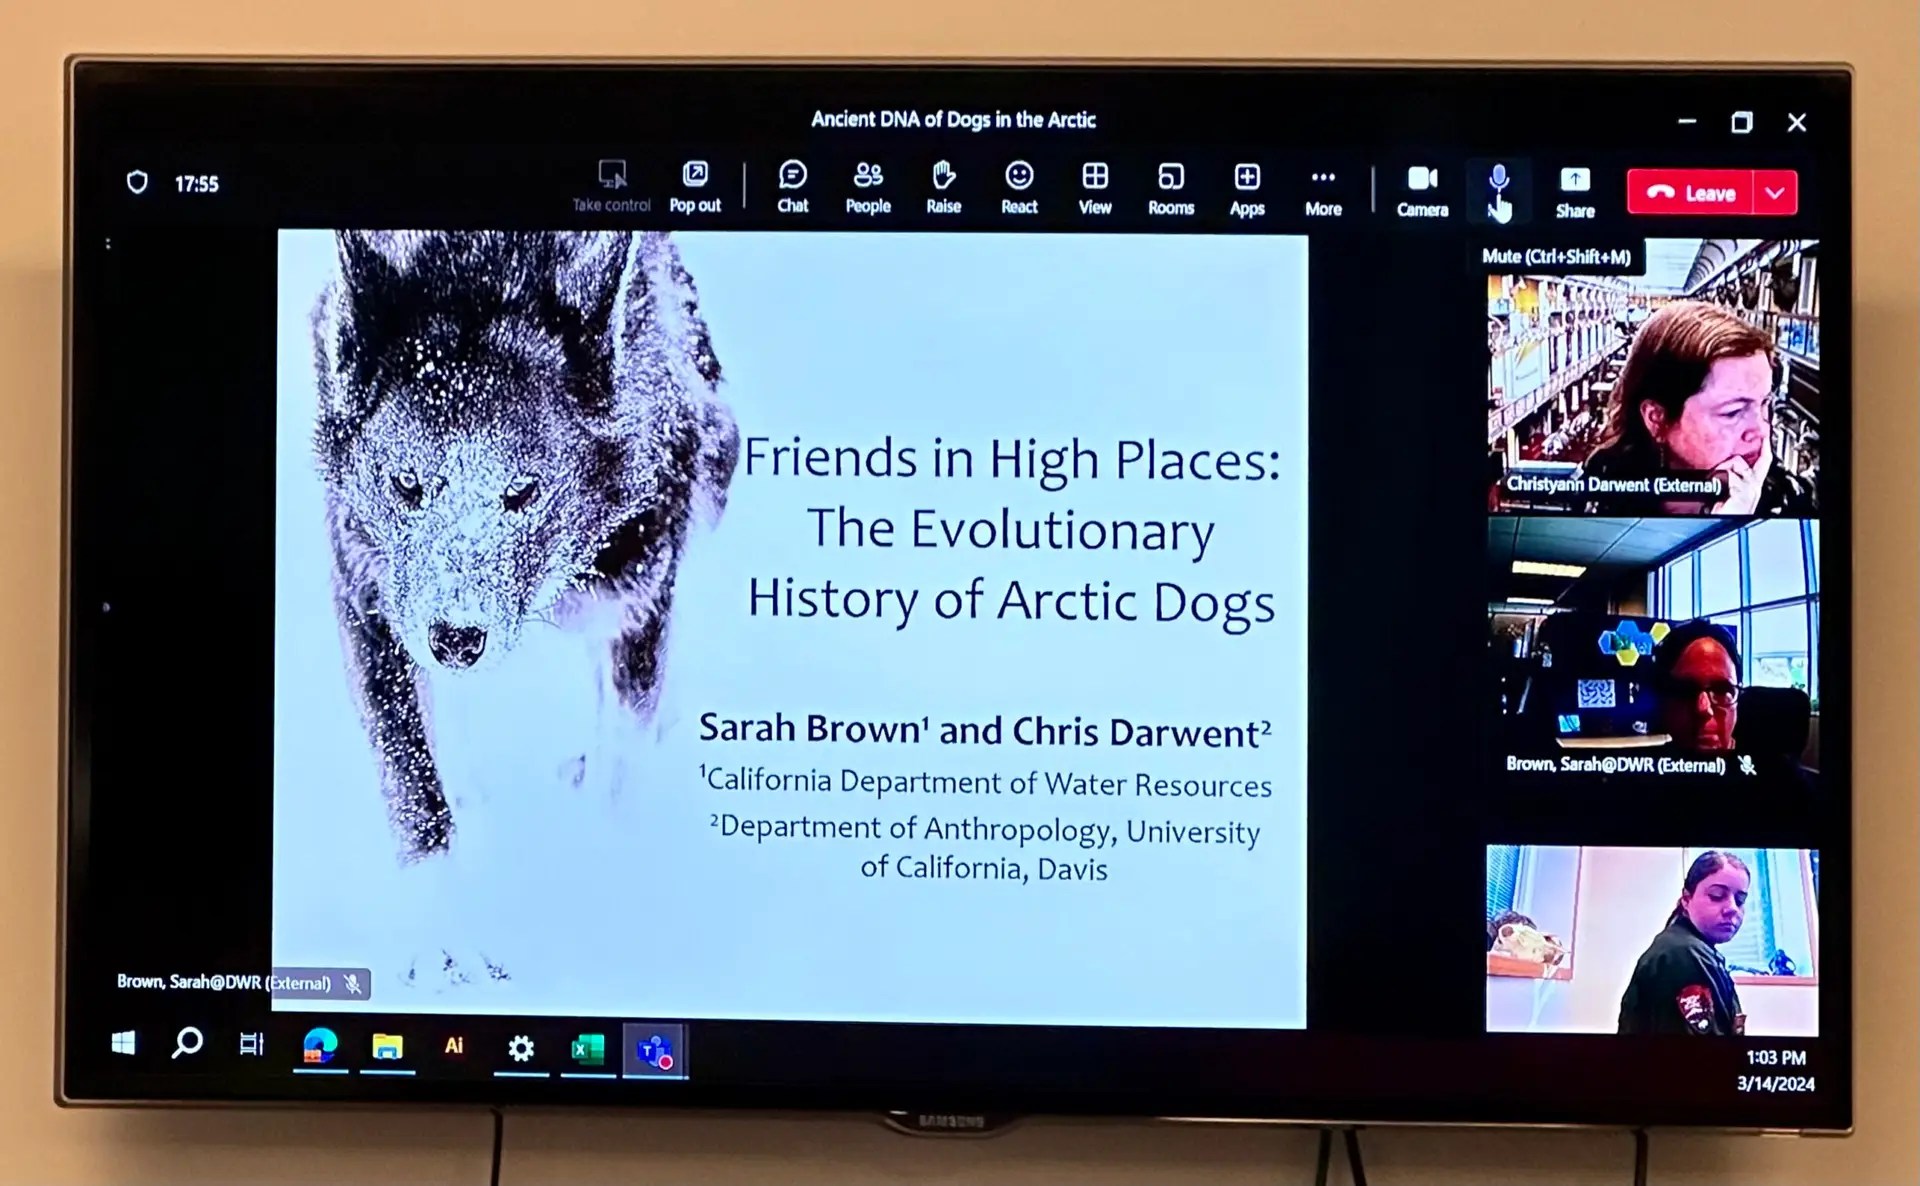The height and width of the screenshot is (1186, 1920).
Task: Open the Windows Start menu
Action: (x=123, y=1046)
